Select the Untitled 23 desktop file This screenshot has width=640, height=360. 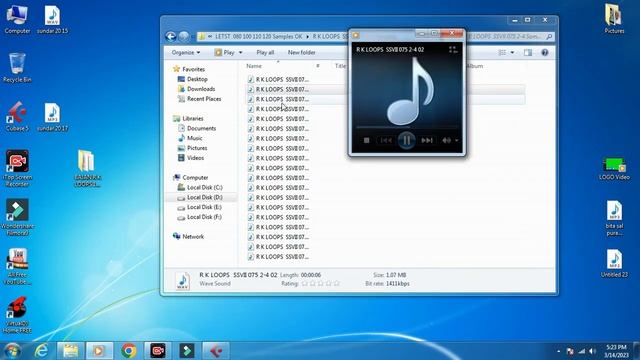pos(614,263)
